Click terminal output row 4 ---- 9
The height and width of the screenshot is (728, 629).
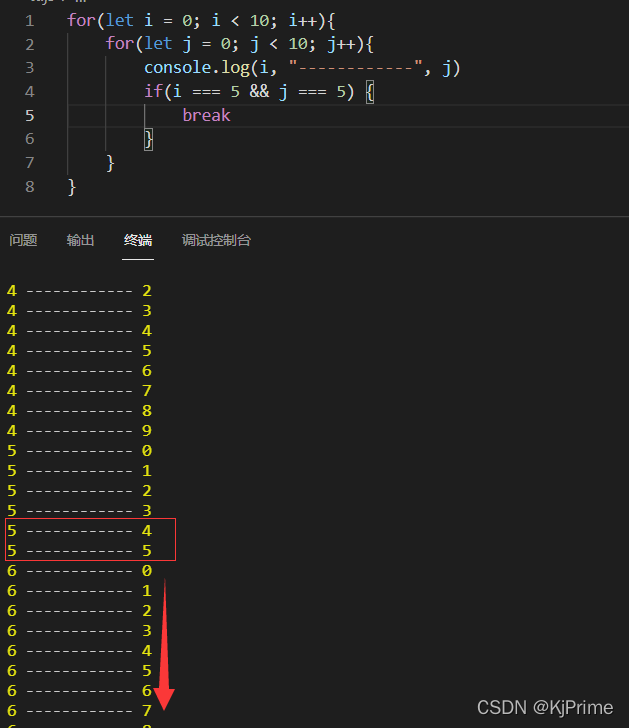[x=79, y=431]
